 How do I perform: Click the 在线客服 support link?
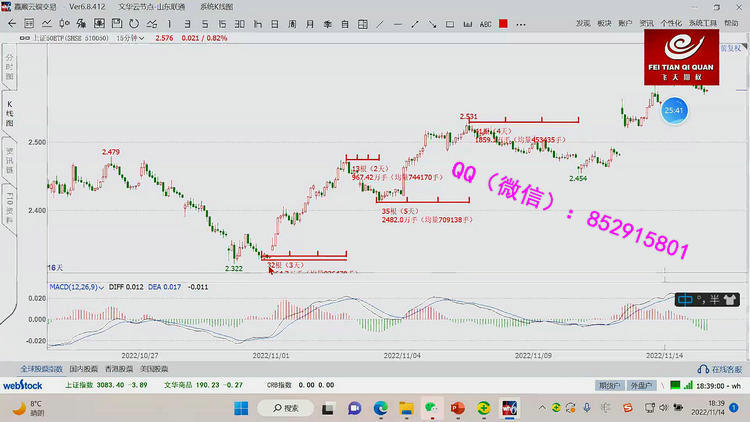point(722,369)
